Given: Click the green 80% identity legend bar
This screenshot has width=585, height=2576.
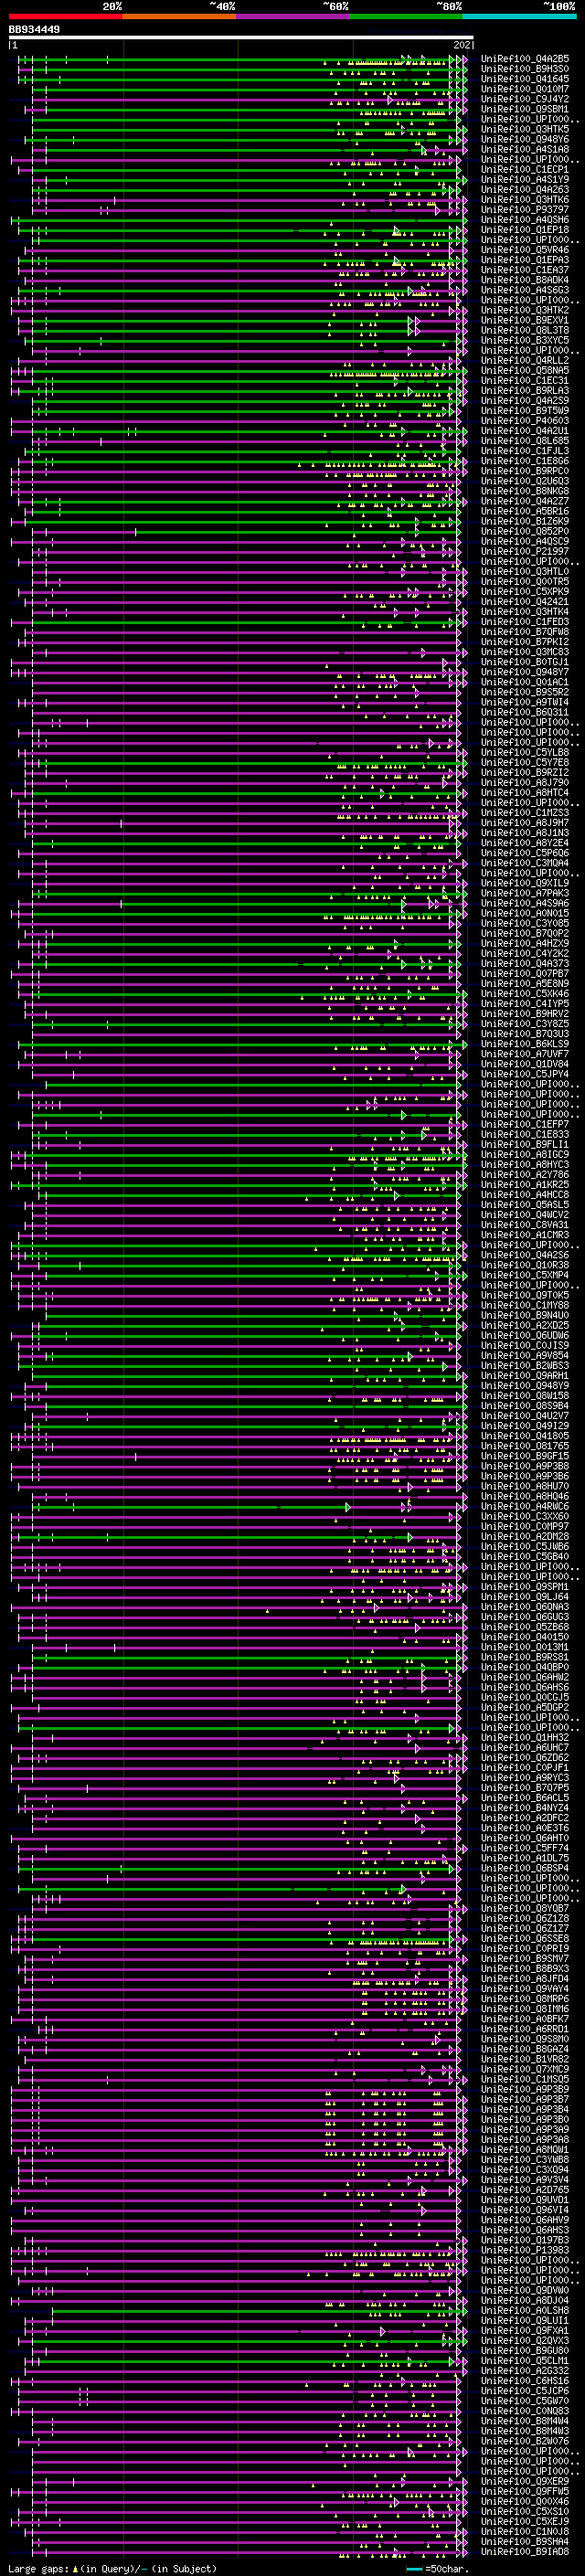Looking at the screenshot, I should 406,16.
